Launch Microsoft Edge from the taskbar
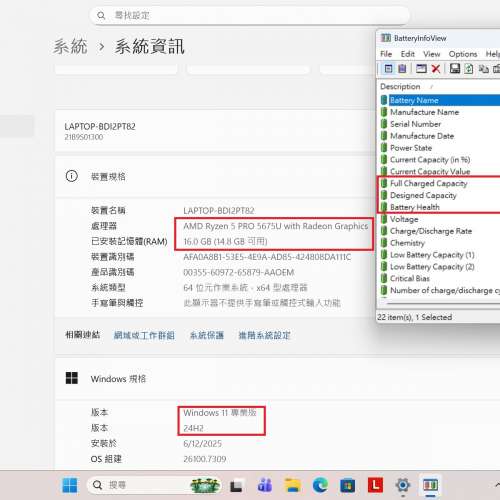This screenshot has width=500, height=500. coord(320,485)
